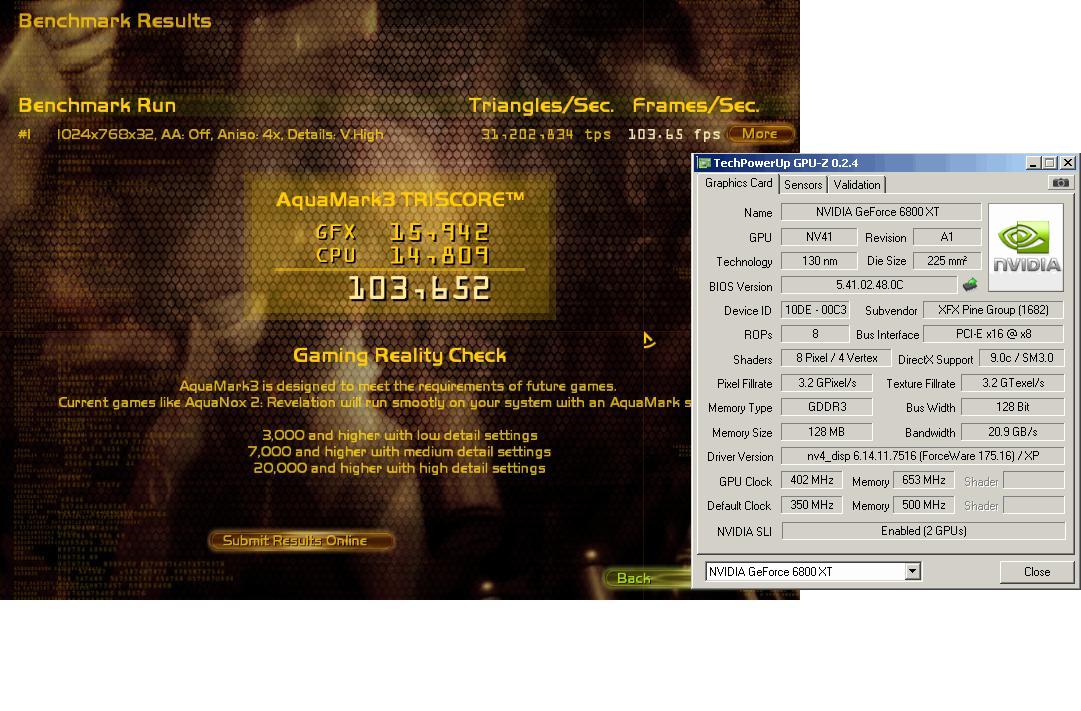Screen dimensions: 1081x711
Task: Click default Memory clock field 500 MHz
Action: [923, 505]
